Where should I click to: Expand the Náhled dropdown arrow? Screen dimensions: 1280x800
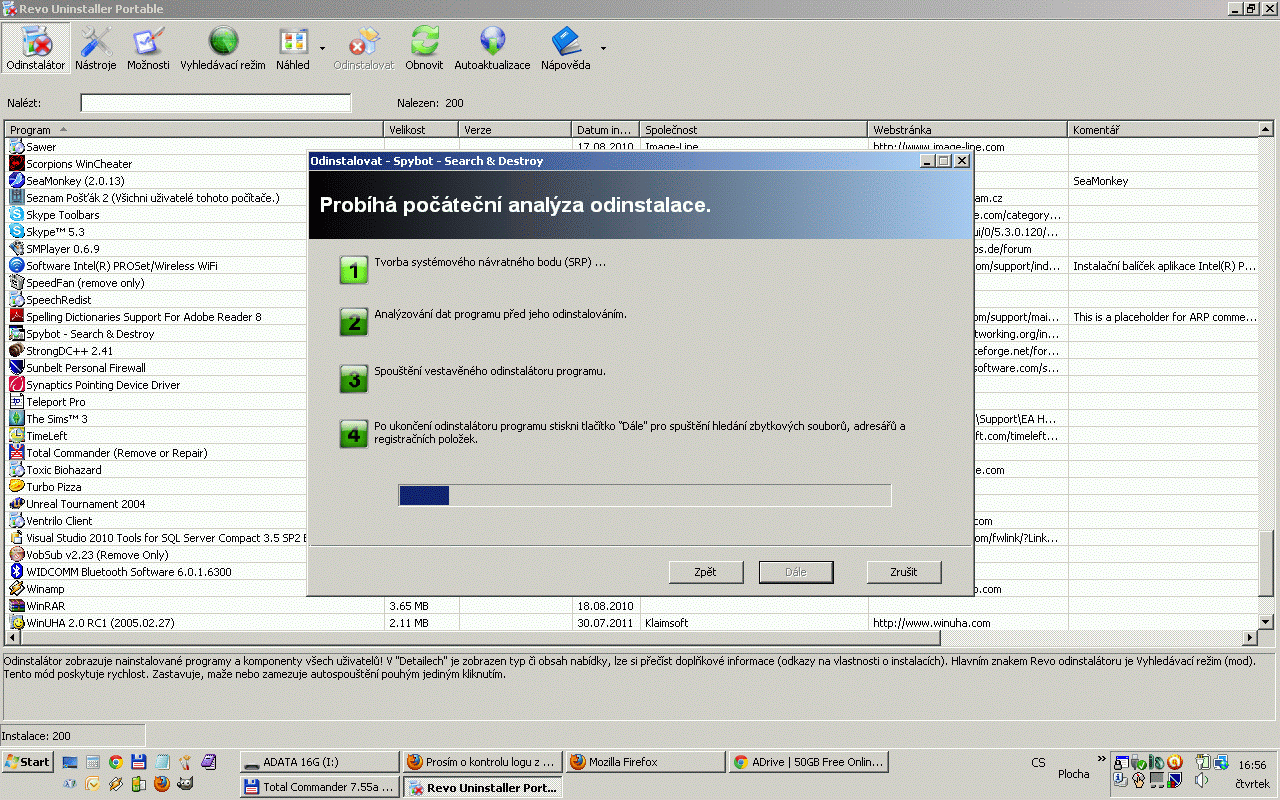322,47
